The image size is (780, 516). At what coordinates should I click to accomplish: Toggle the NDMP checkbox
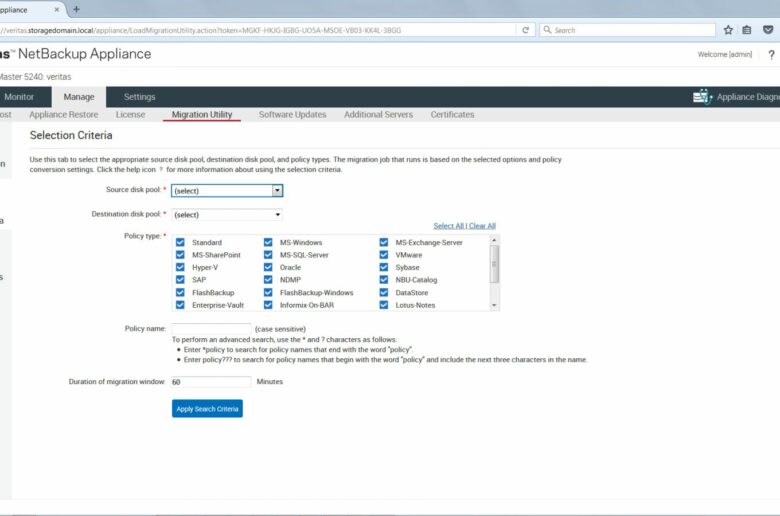(268, 280)
